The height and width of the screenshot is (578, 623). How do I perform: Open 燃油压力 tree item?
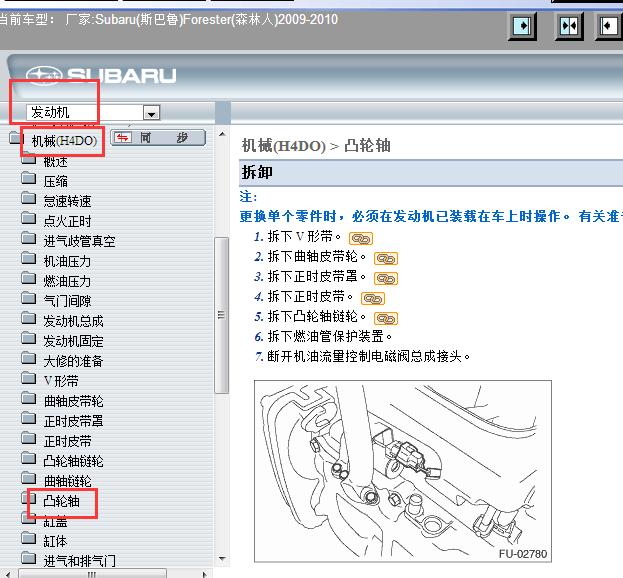point(67,281)
